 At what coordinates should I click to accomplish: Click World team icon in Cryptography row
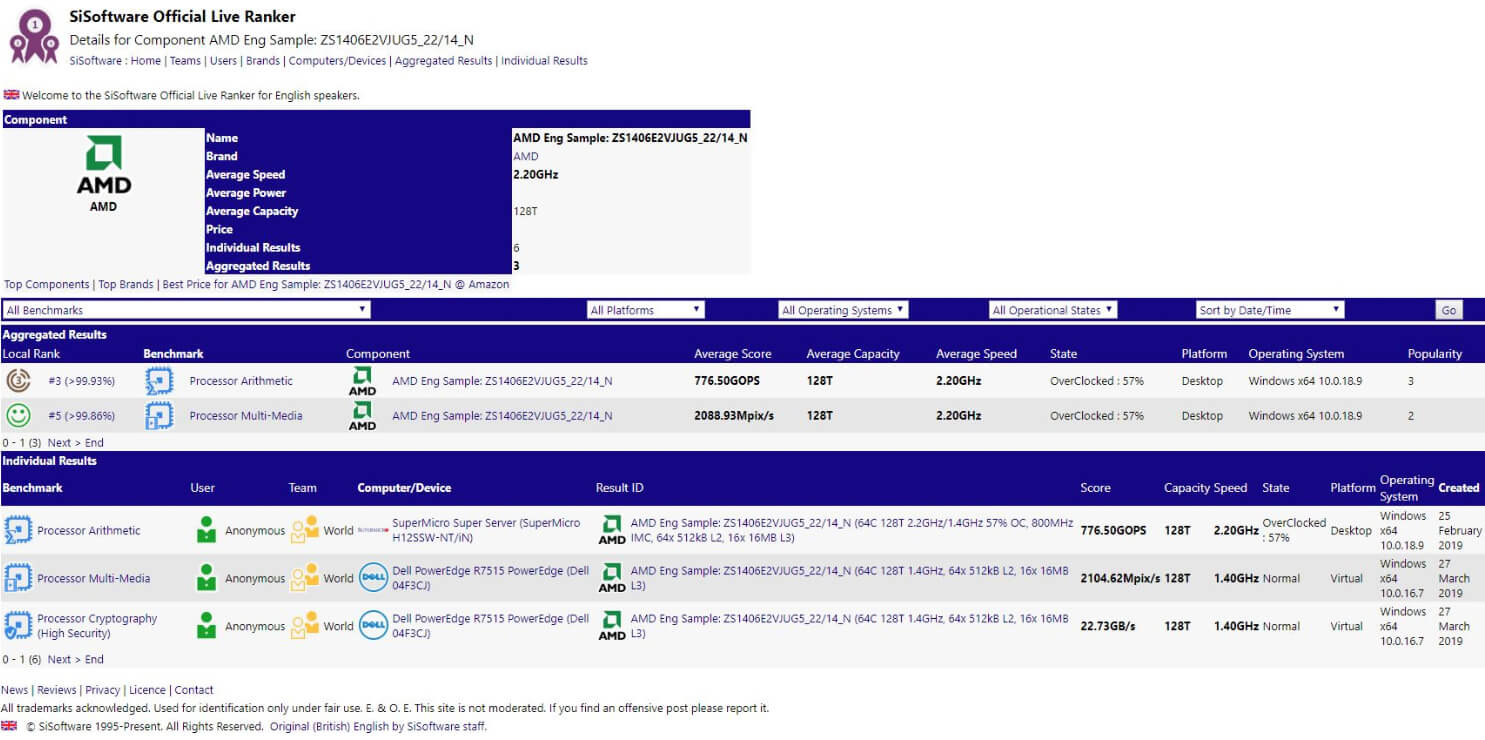pos(304,626)
